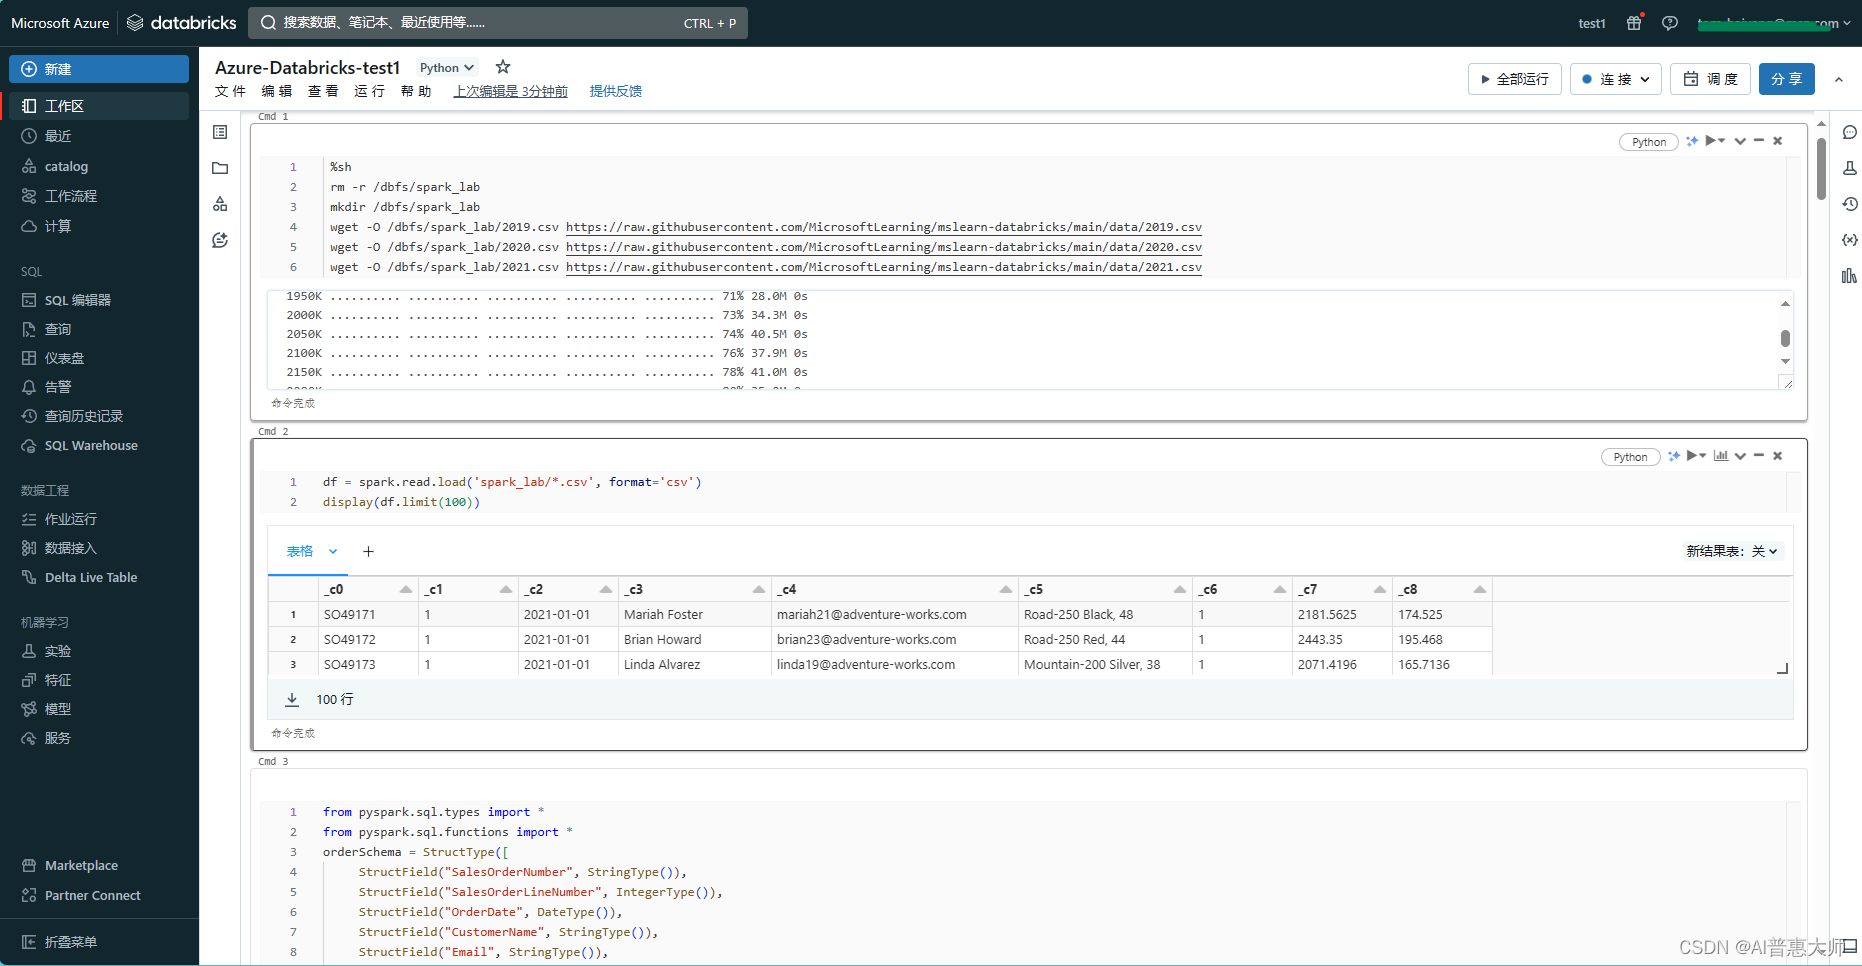Click the Schedule button
Viewport: 1862px width, 966px height.
(x=1710, y=79)
